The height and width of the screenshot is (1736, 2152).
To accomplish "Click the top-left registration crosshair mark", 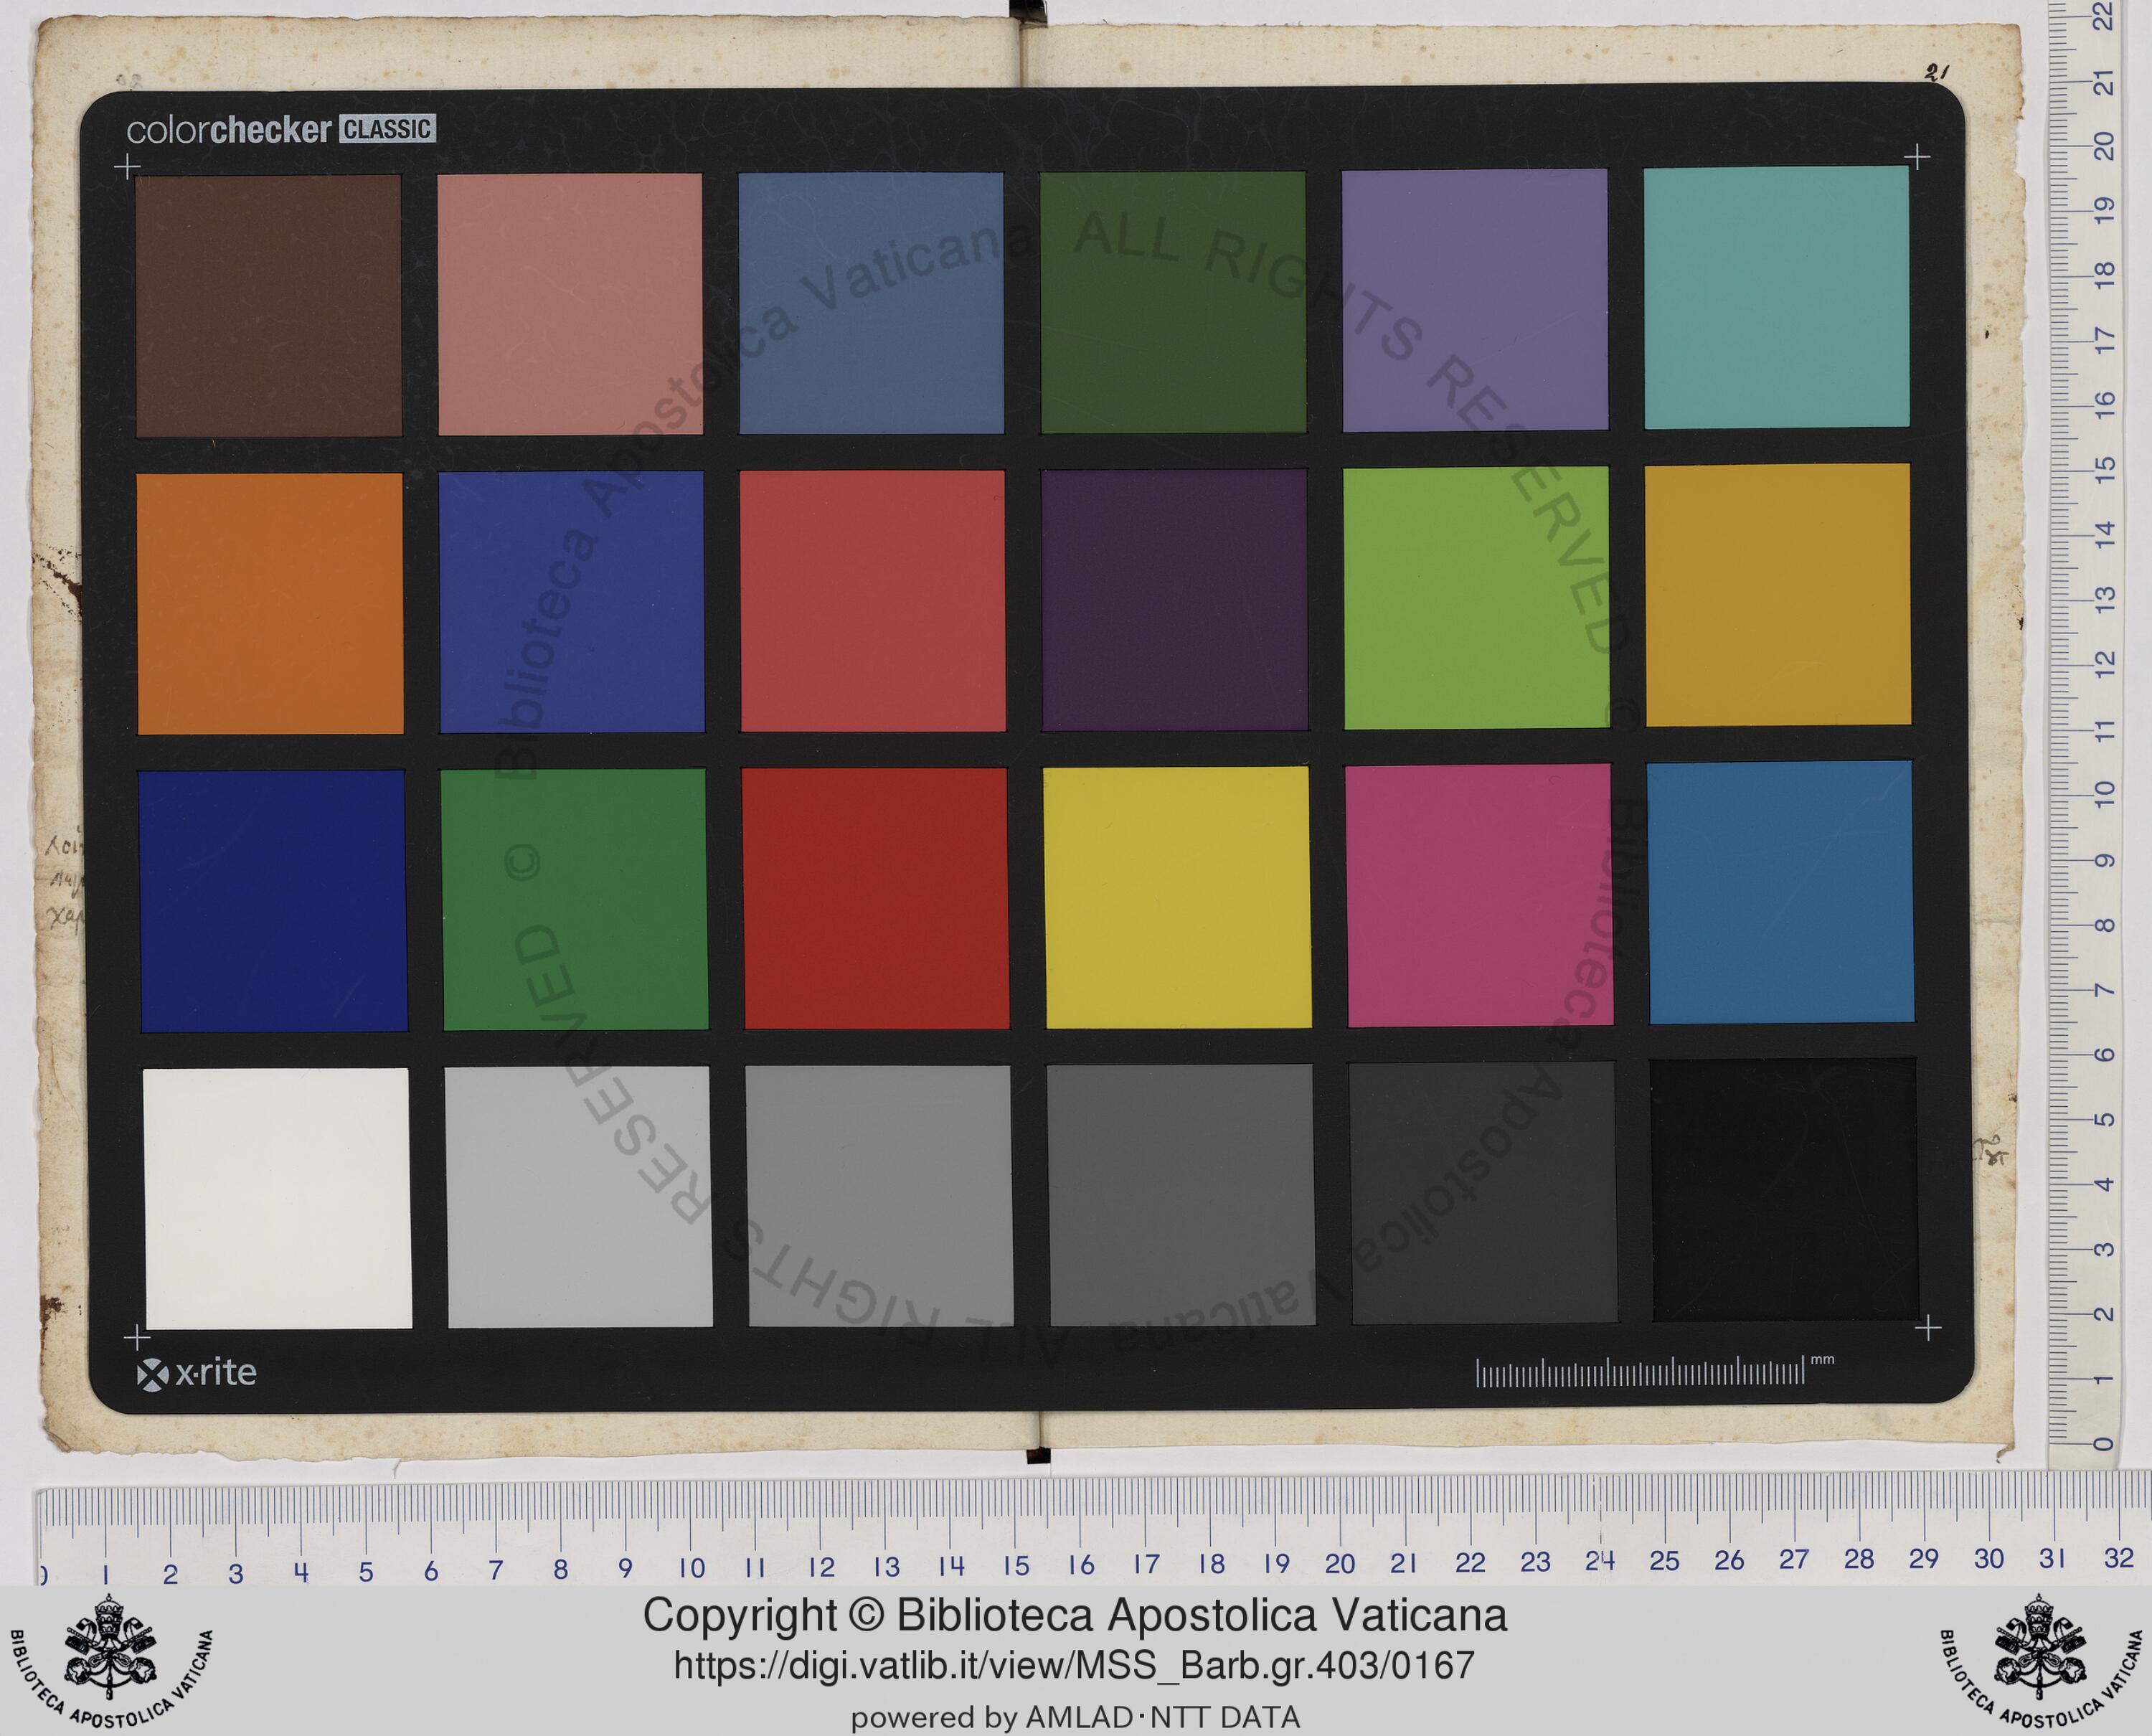I will coord(127,166).
